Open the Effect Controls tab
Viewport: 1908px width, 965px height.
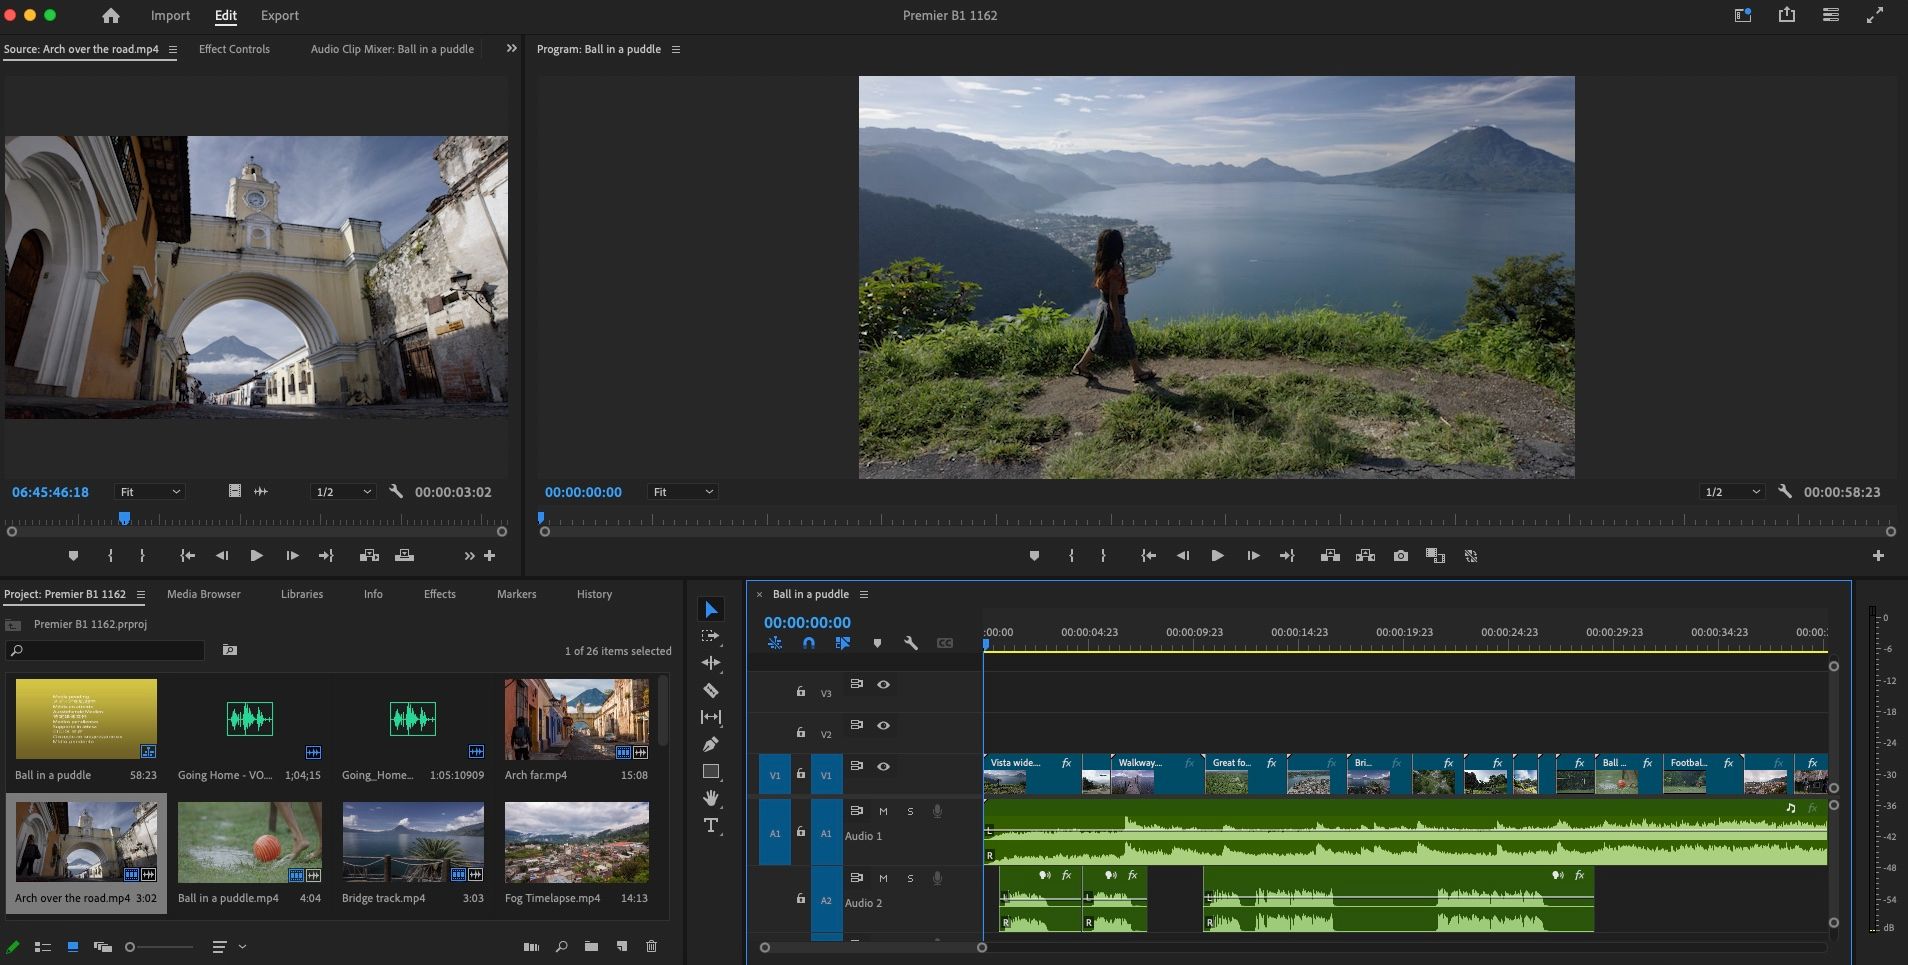click(x=234, y=49)
